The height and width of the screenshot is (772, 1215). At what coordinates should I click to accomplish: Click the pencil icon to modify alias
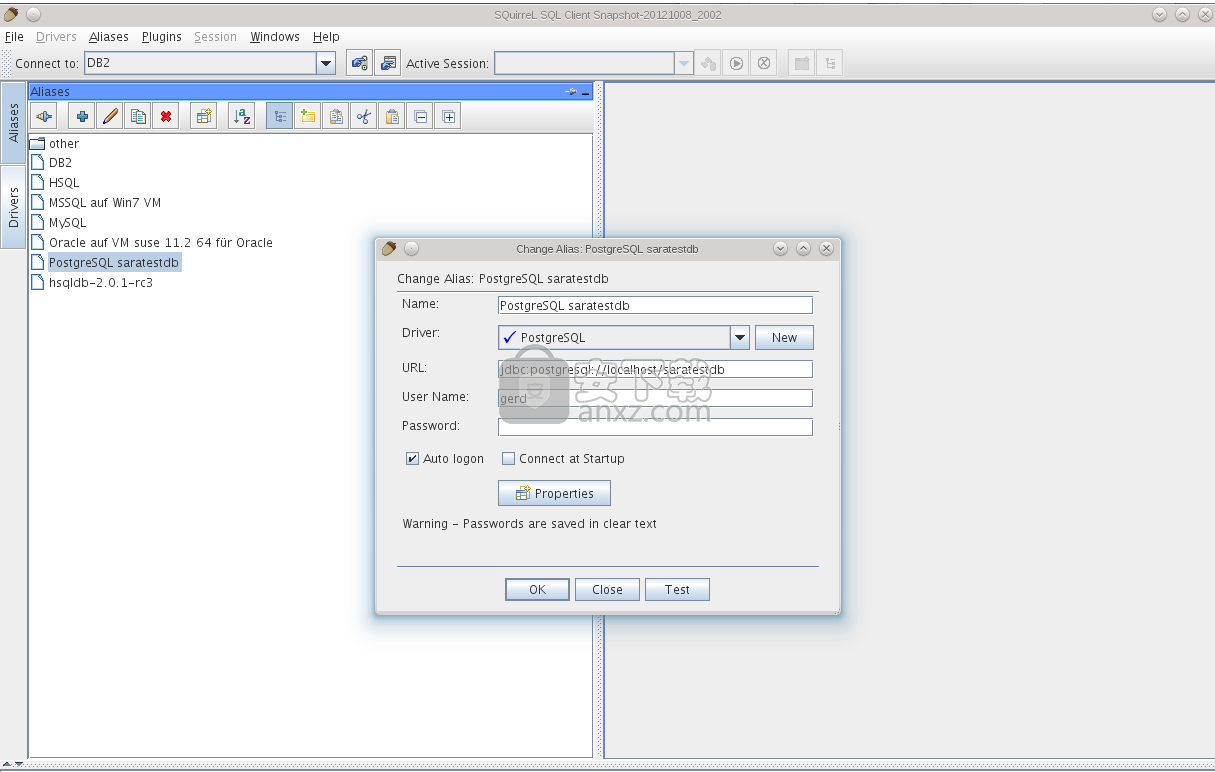(110, 117)
